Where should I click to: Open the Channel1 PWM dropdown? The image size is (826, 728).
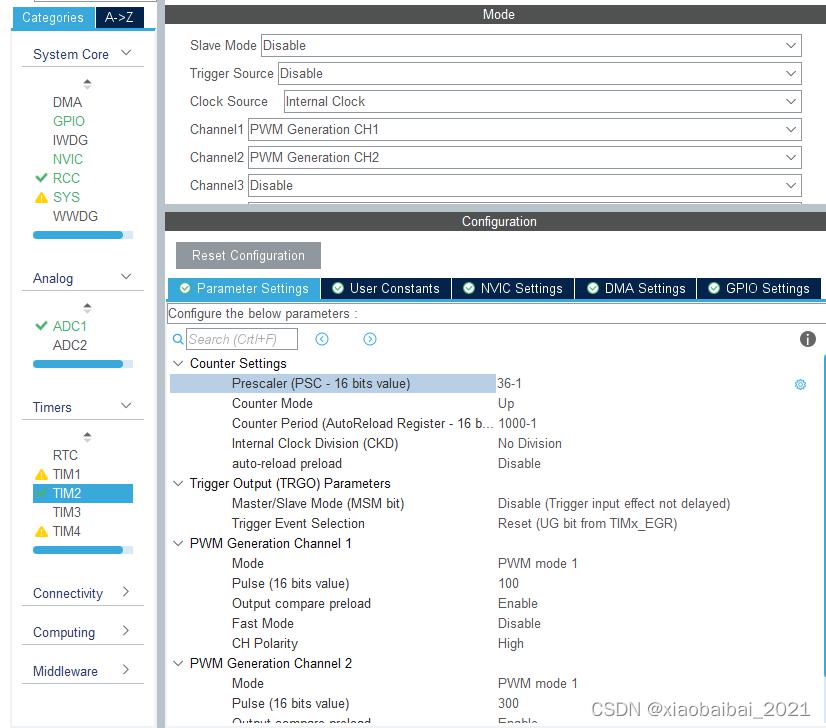(x=524, y=130)
